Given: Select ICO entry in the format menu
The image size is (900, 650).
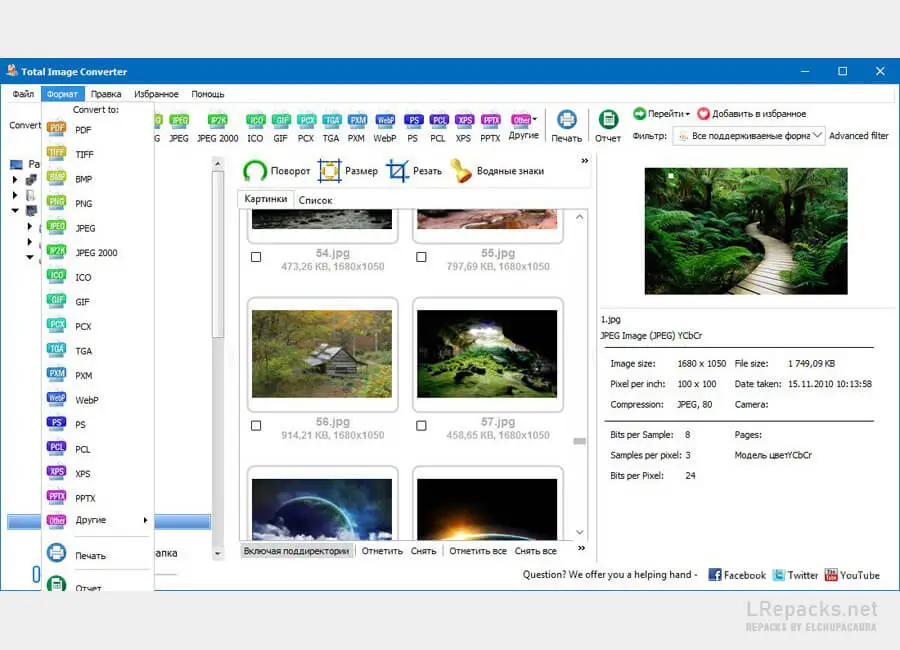Looking at the screenshot, I should (x=98, y=277).
